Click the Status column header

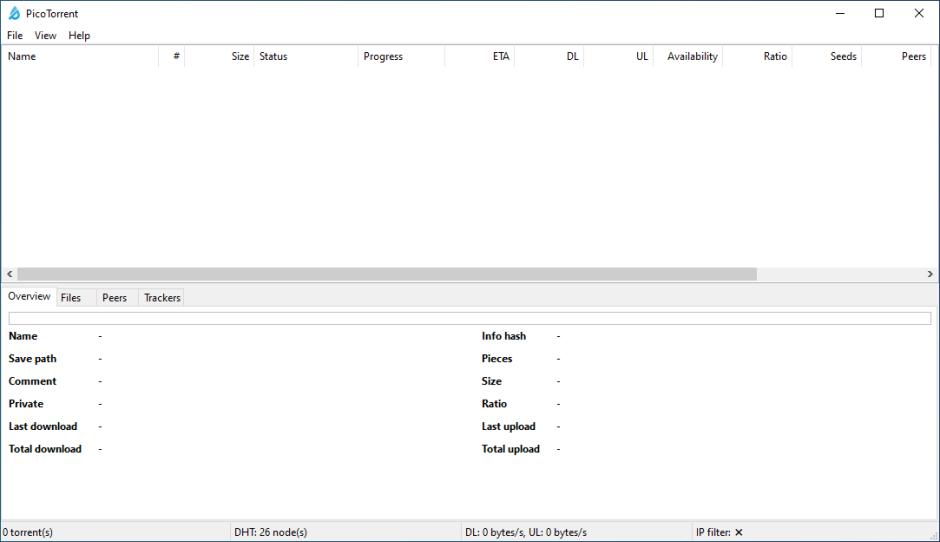pyautogui.click(x=305, y=57)
